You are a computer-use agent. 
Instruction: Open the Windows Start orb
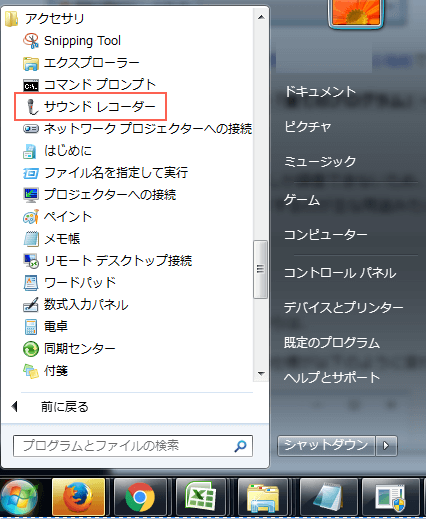click(x=19, y=497)
